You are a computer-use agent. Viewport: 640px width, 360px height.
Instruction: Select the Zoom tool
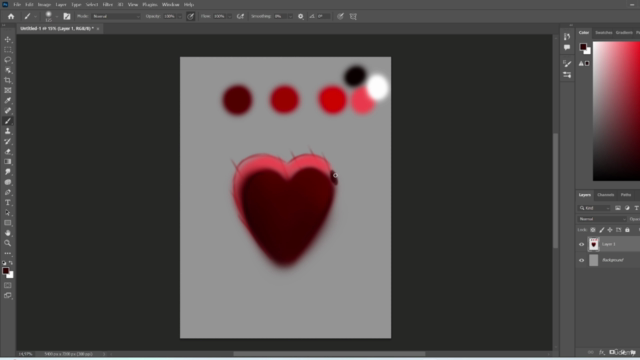(x=8, y=243)
